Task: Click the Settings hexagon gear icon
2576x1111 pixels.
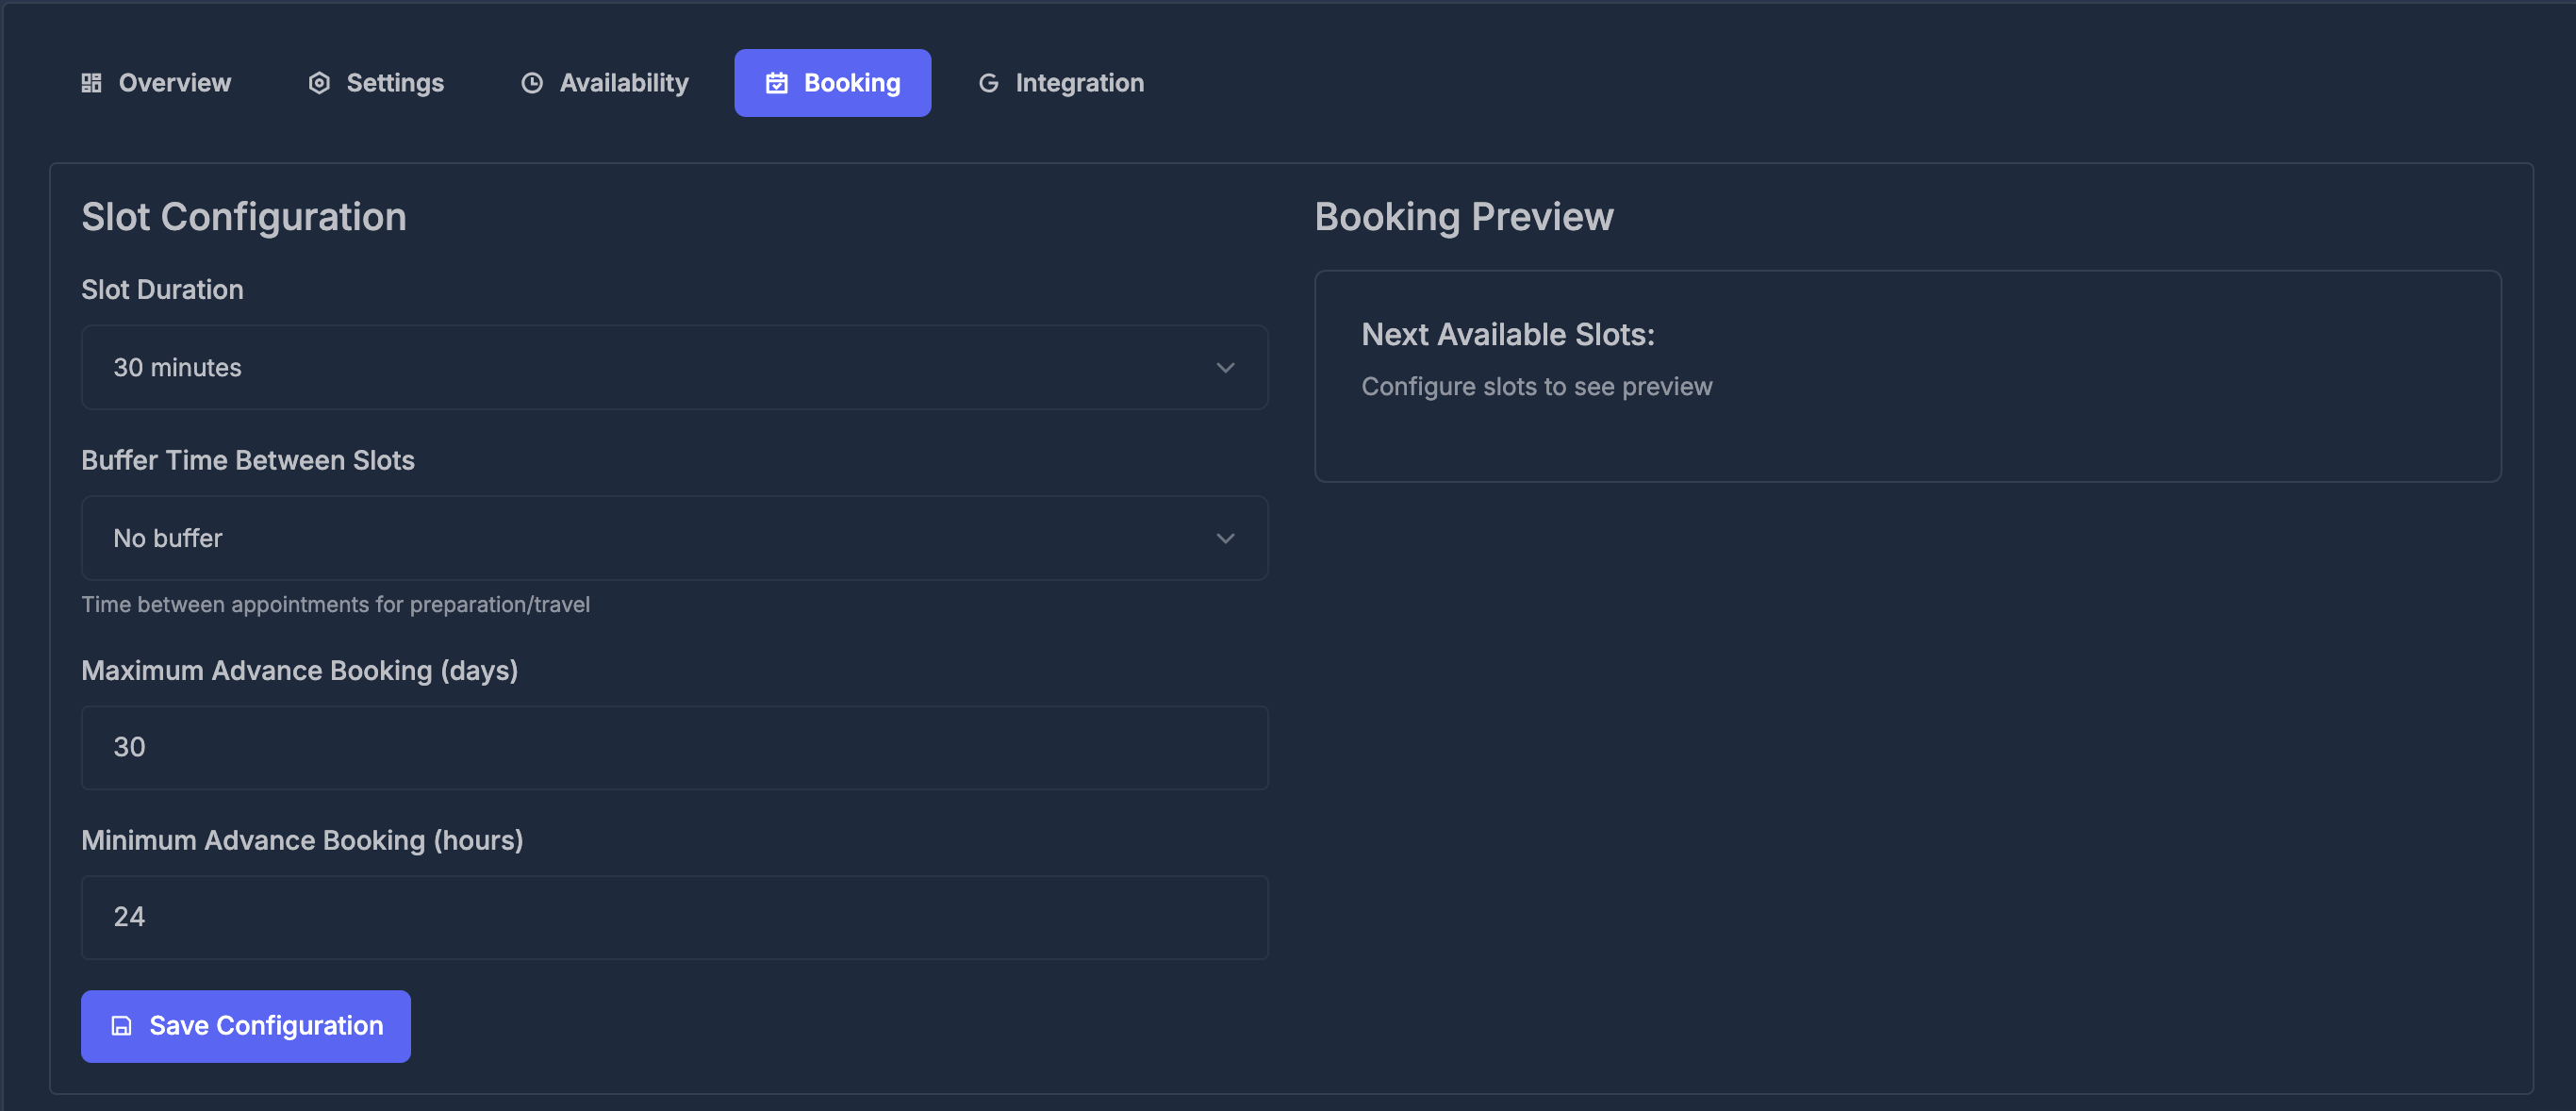Action: tap(319, 83)
